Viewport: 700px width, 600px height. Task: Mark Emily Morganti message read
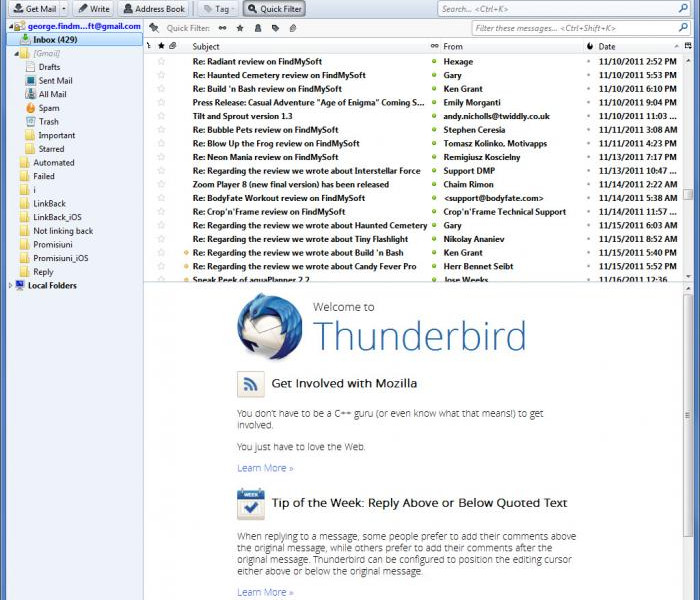(434, 103)
